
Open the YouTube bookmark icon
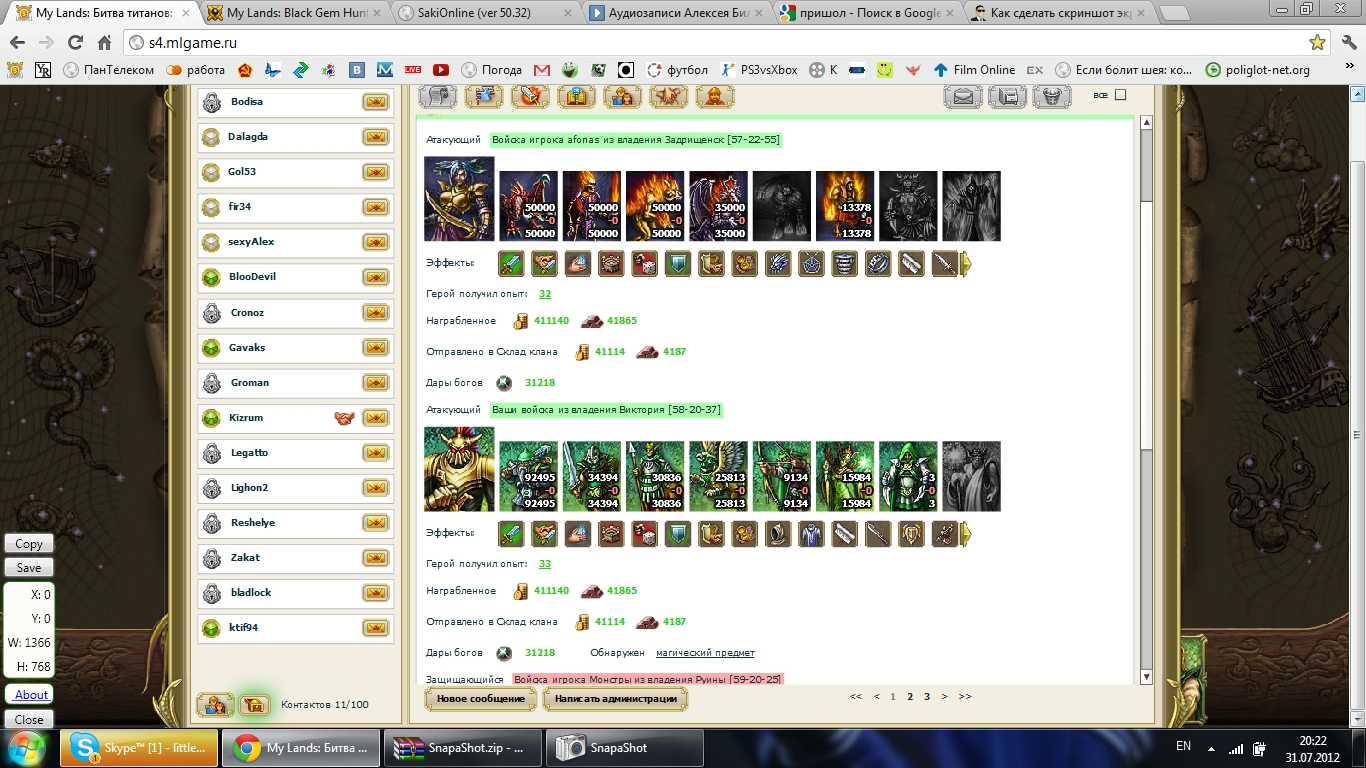(441, 70)
